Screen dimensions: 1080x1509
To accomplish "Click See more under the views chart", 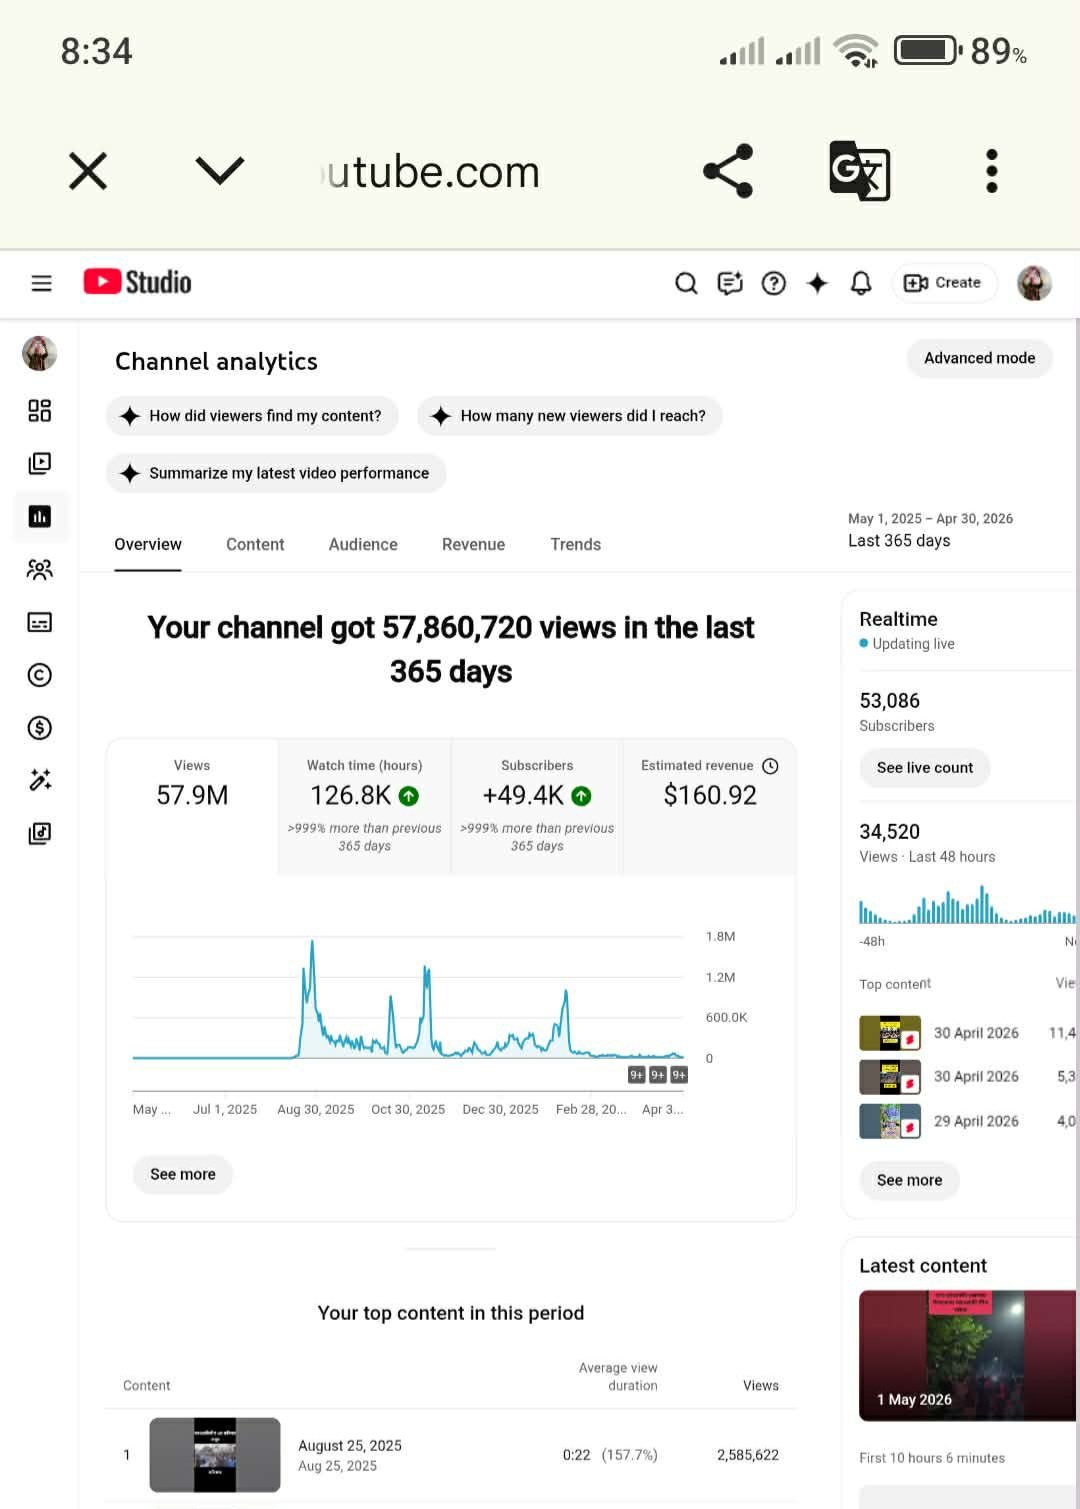I will [x=183, y=1174].
